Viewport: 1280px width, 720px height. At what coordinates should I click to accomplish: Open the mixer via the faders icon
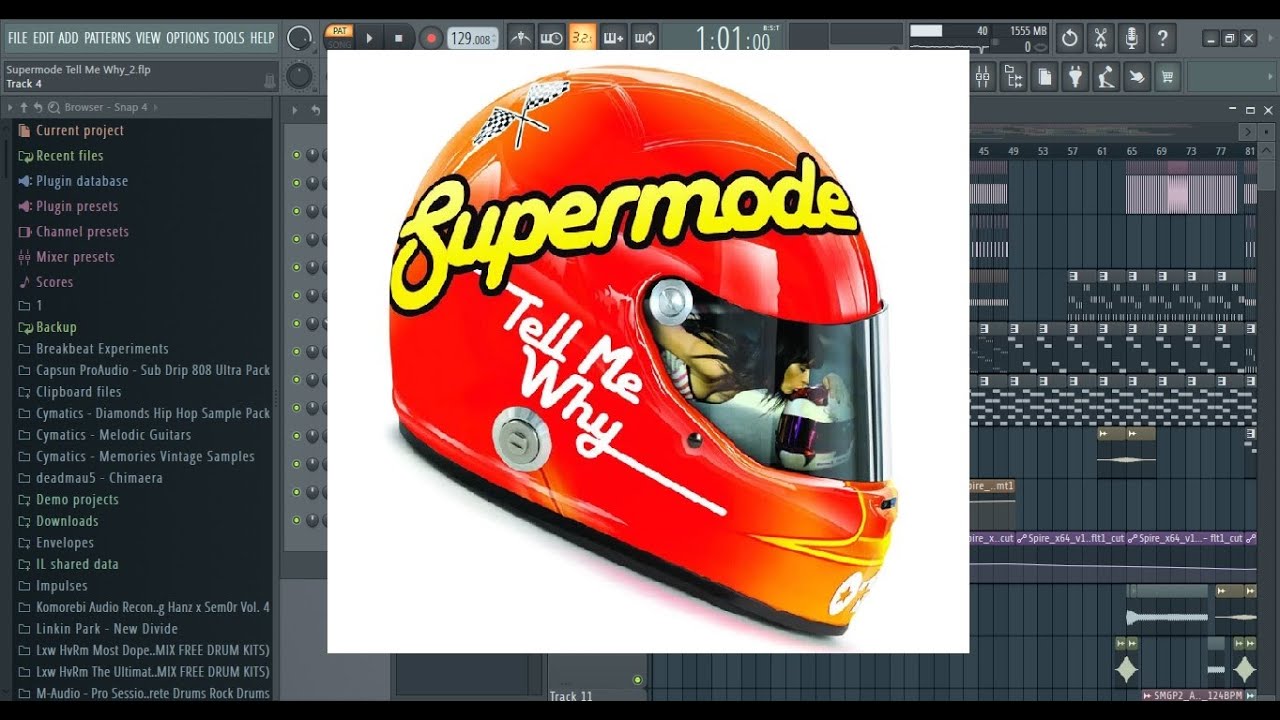[x=982, y=77]
